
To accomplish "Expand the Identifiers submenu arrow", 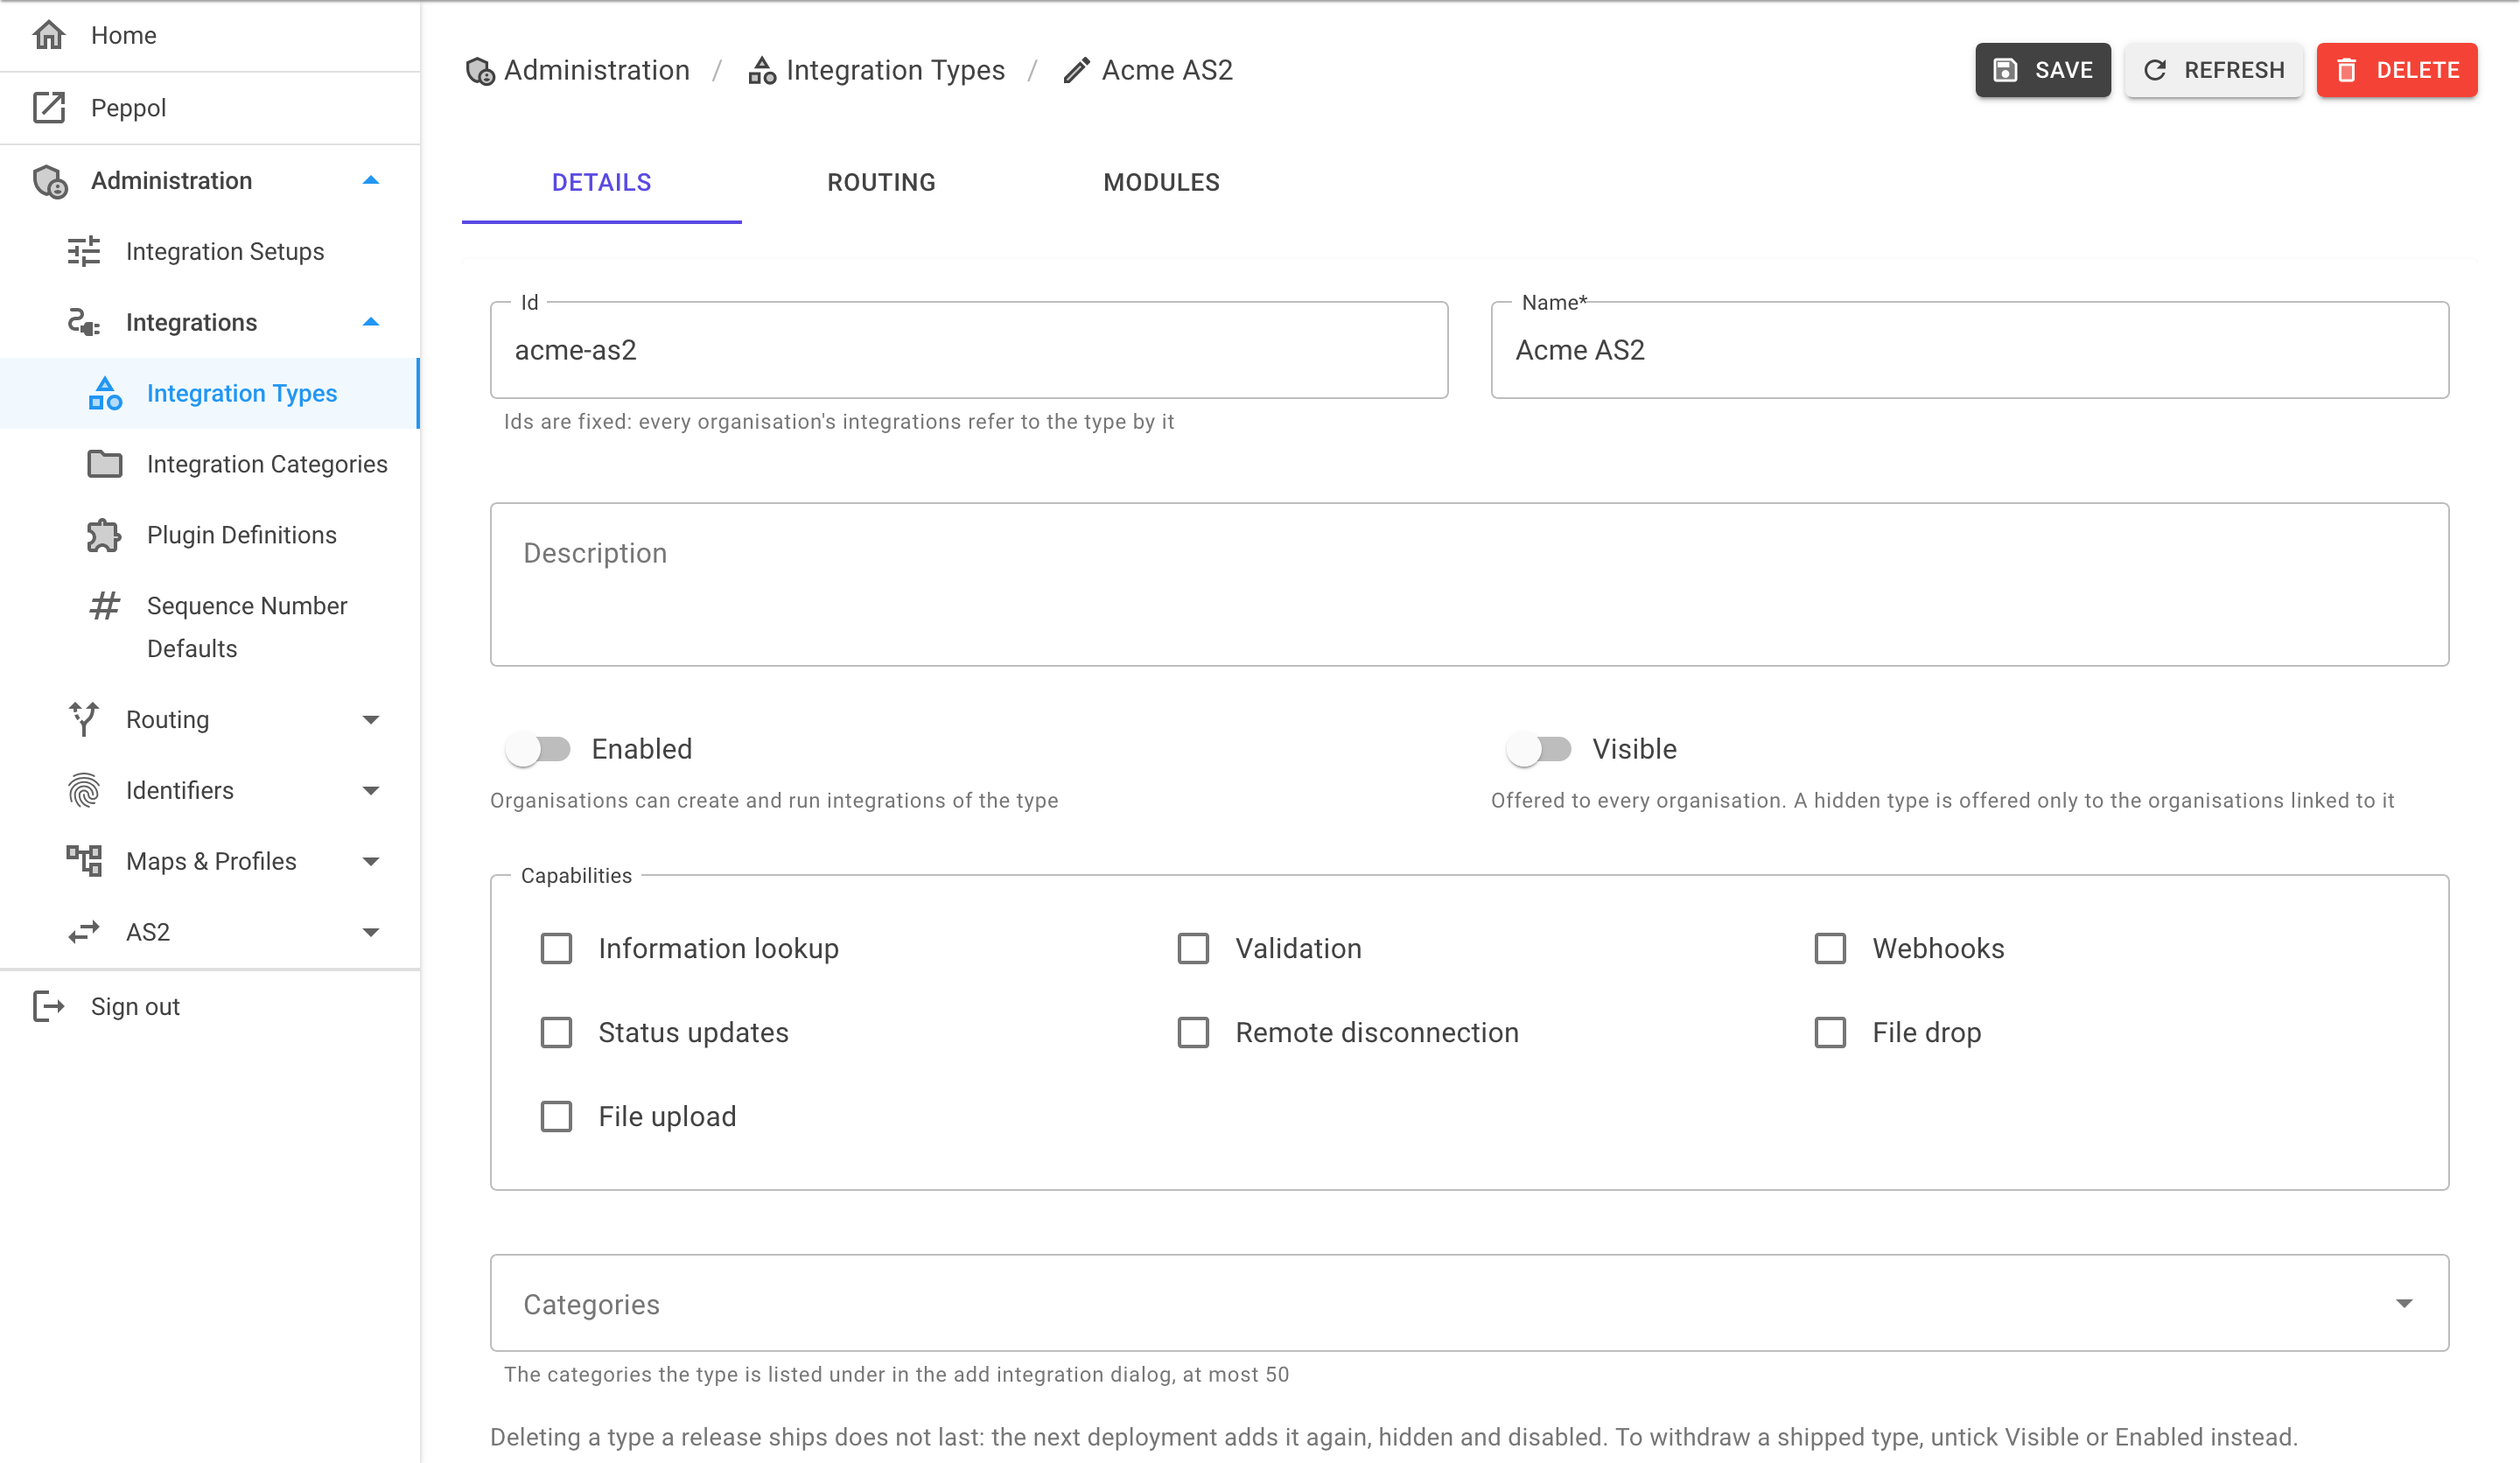I will (371, 791).
